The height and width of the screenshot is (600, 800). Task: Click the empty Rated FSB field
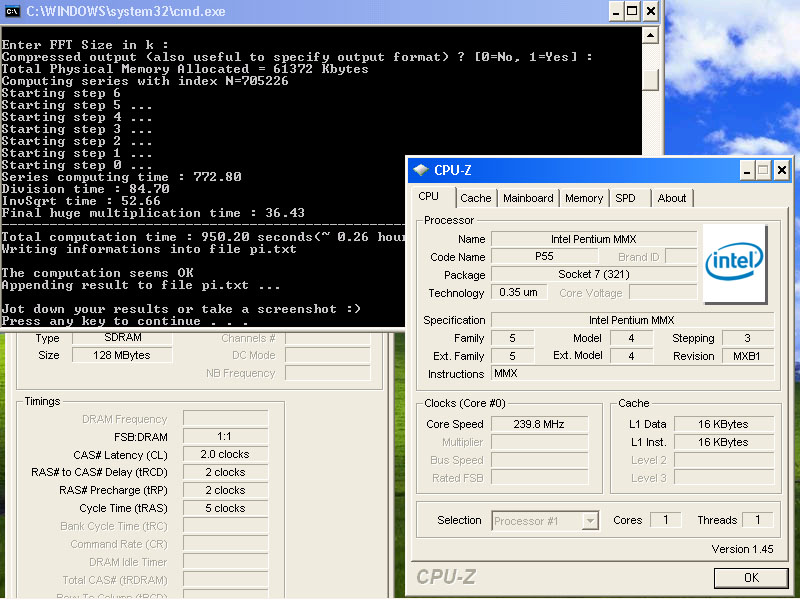tap(539, 478)
